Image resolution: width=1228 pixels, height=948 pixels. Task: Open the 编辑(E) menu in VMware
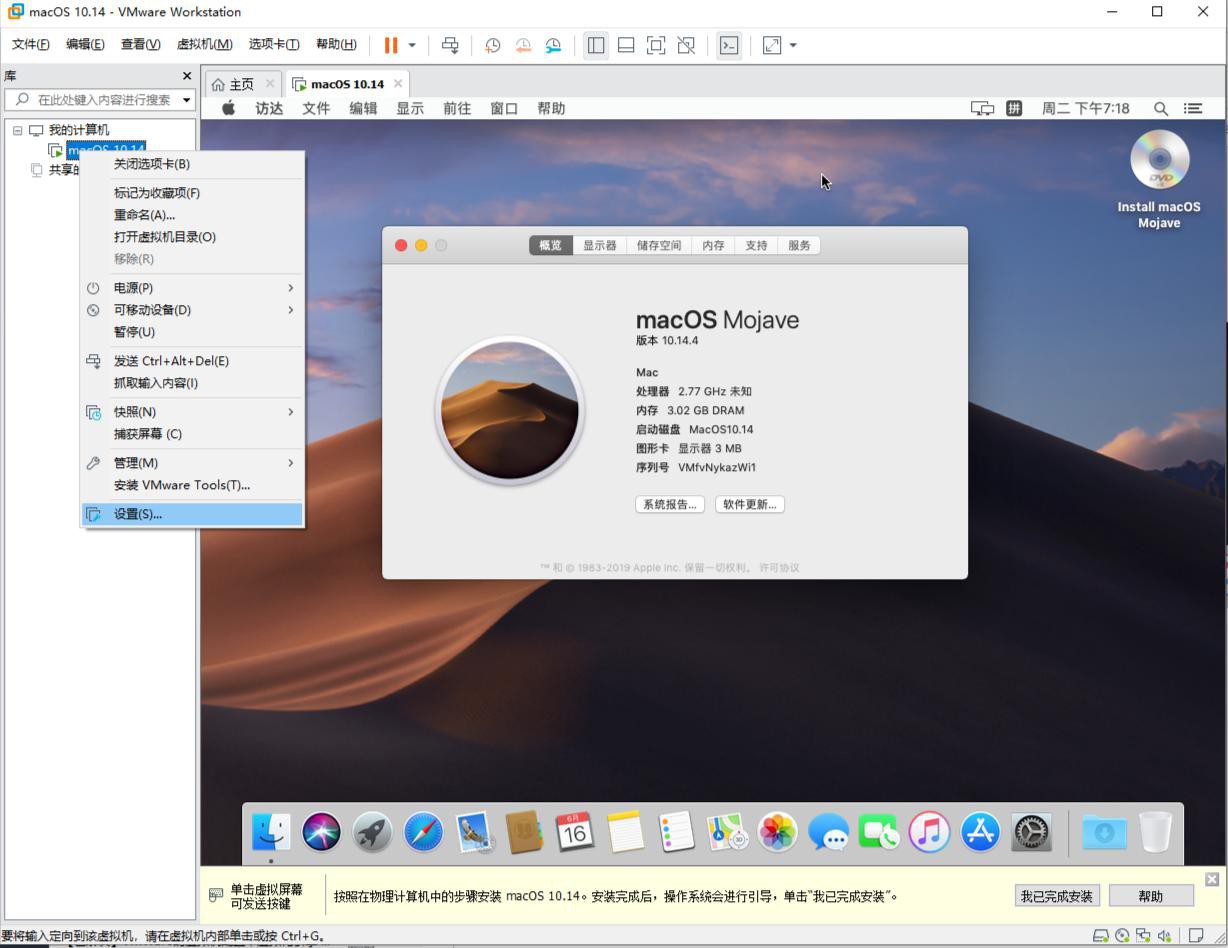pyautogui.click(x=85, y=44)
